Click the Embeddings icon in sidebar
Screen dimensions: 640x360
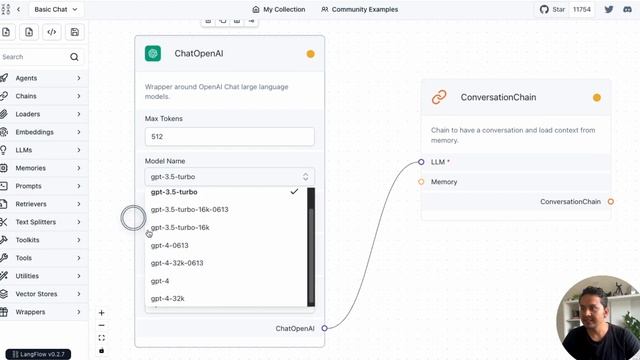4,132
